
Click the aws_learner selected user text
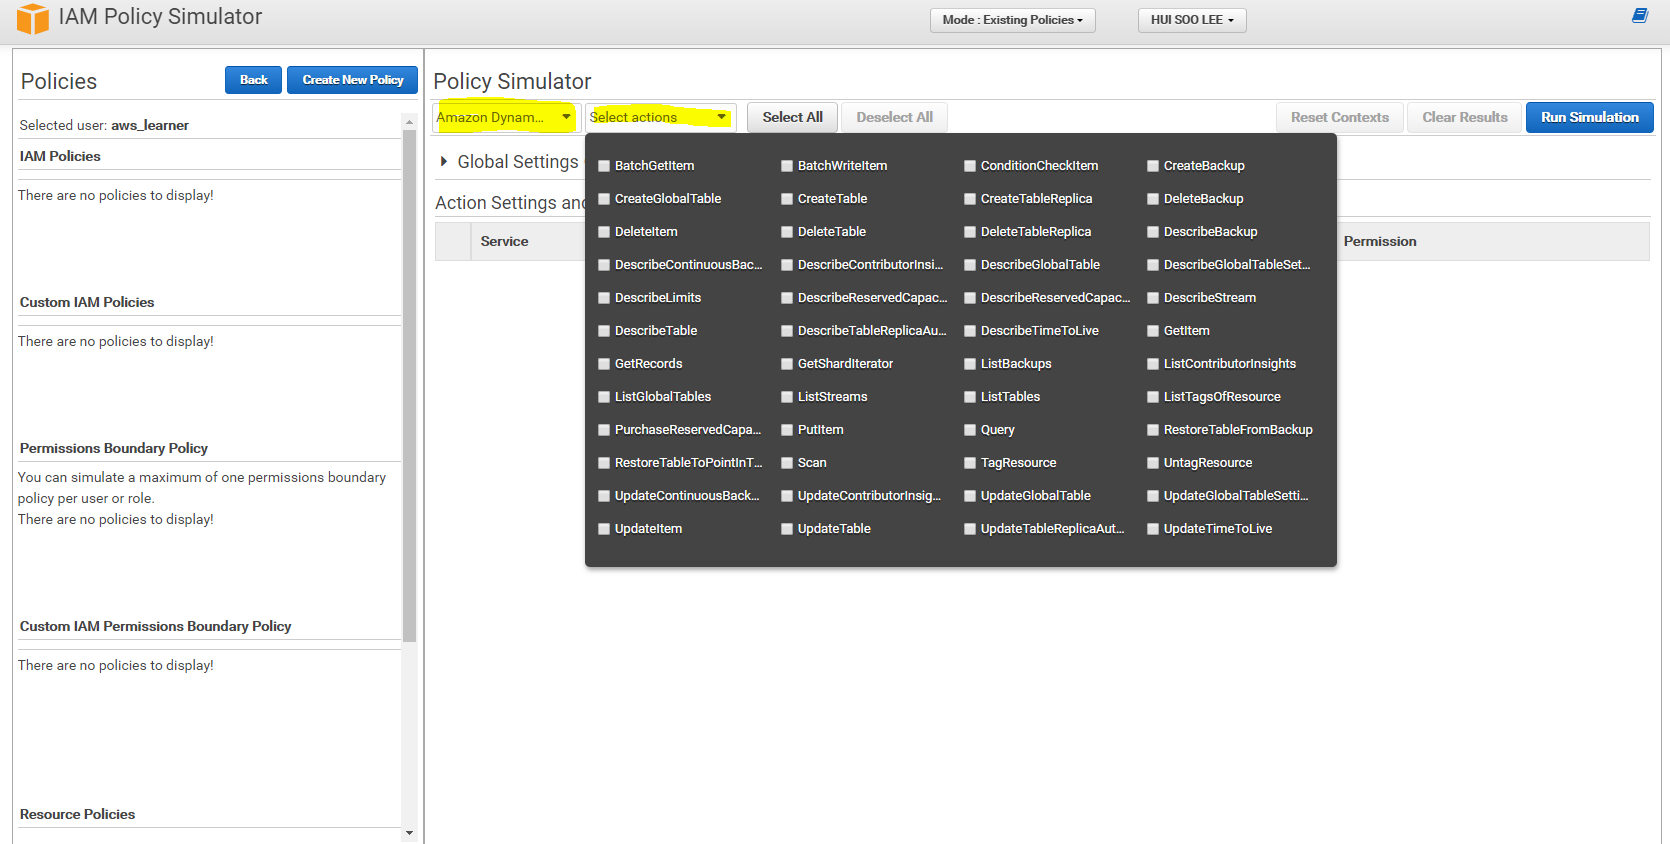pyautogui.click(x=150, y=125)
